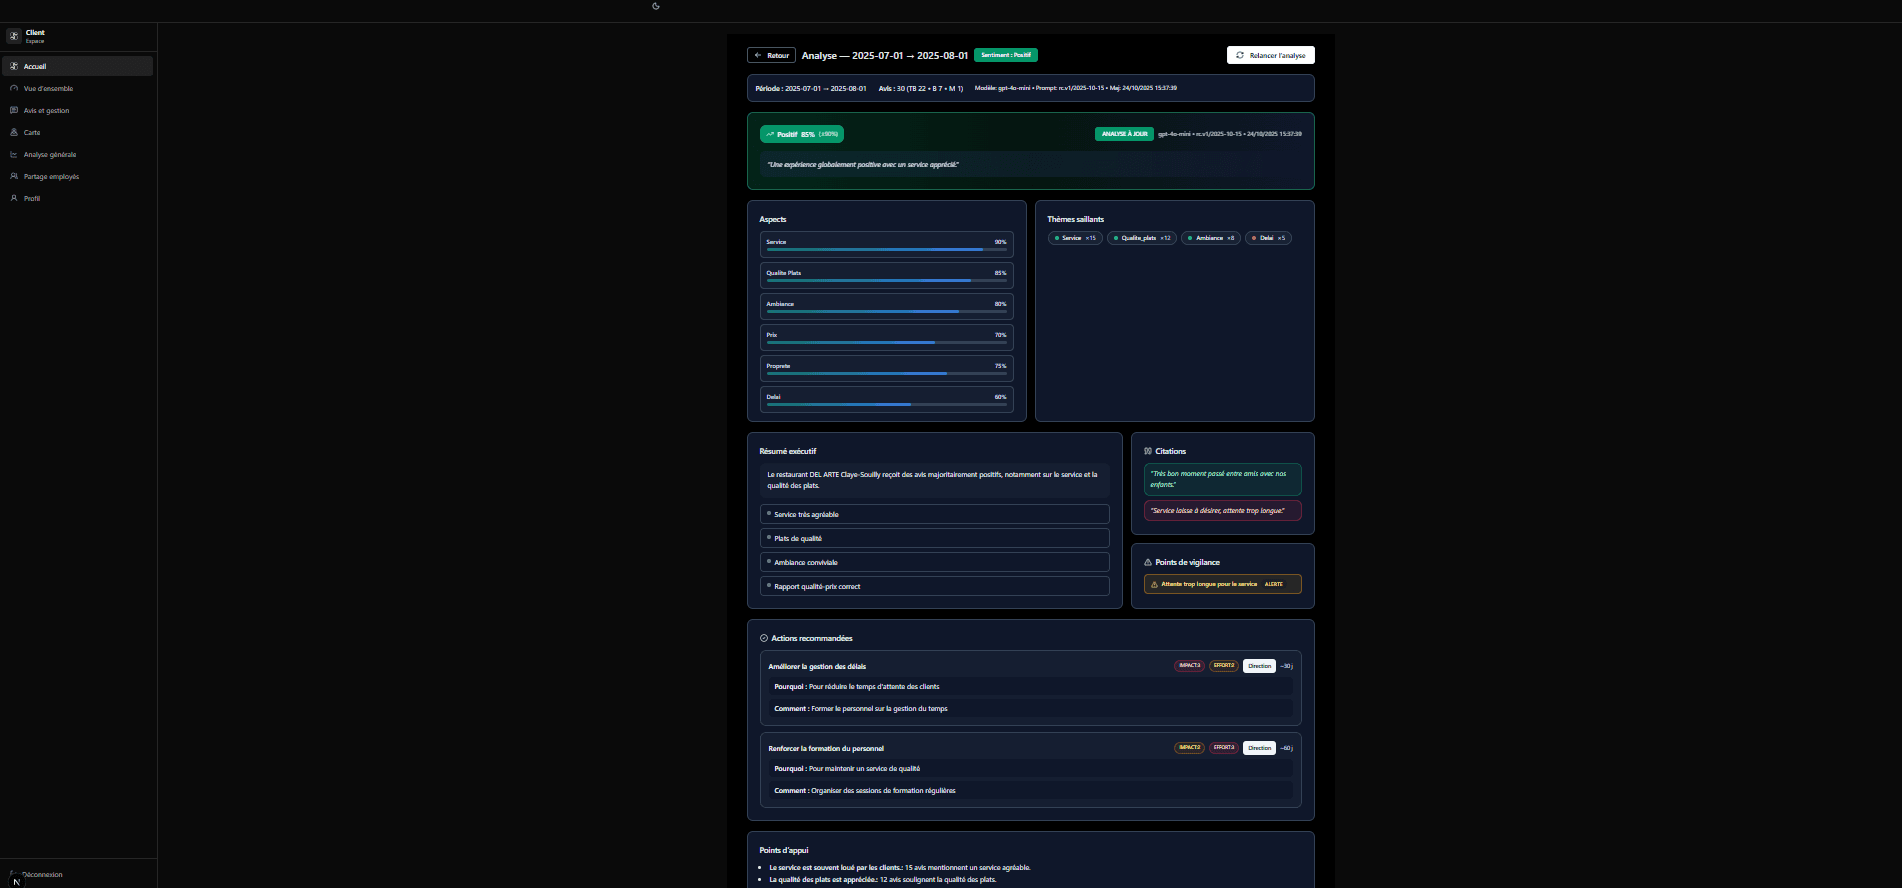Image resolution: width=1902 pixels, height=888 pixels.
Task: Toggle the dark mode moon switch
Action: (x=656, y=6)
